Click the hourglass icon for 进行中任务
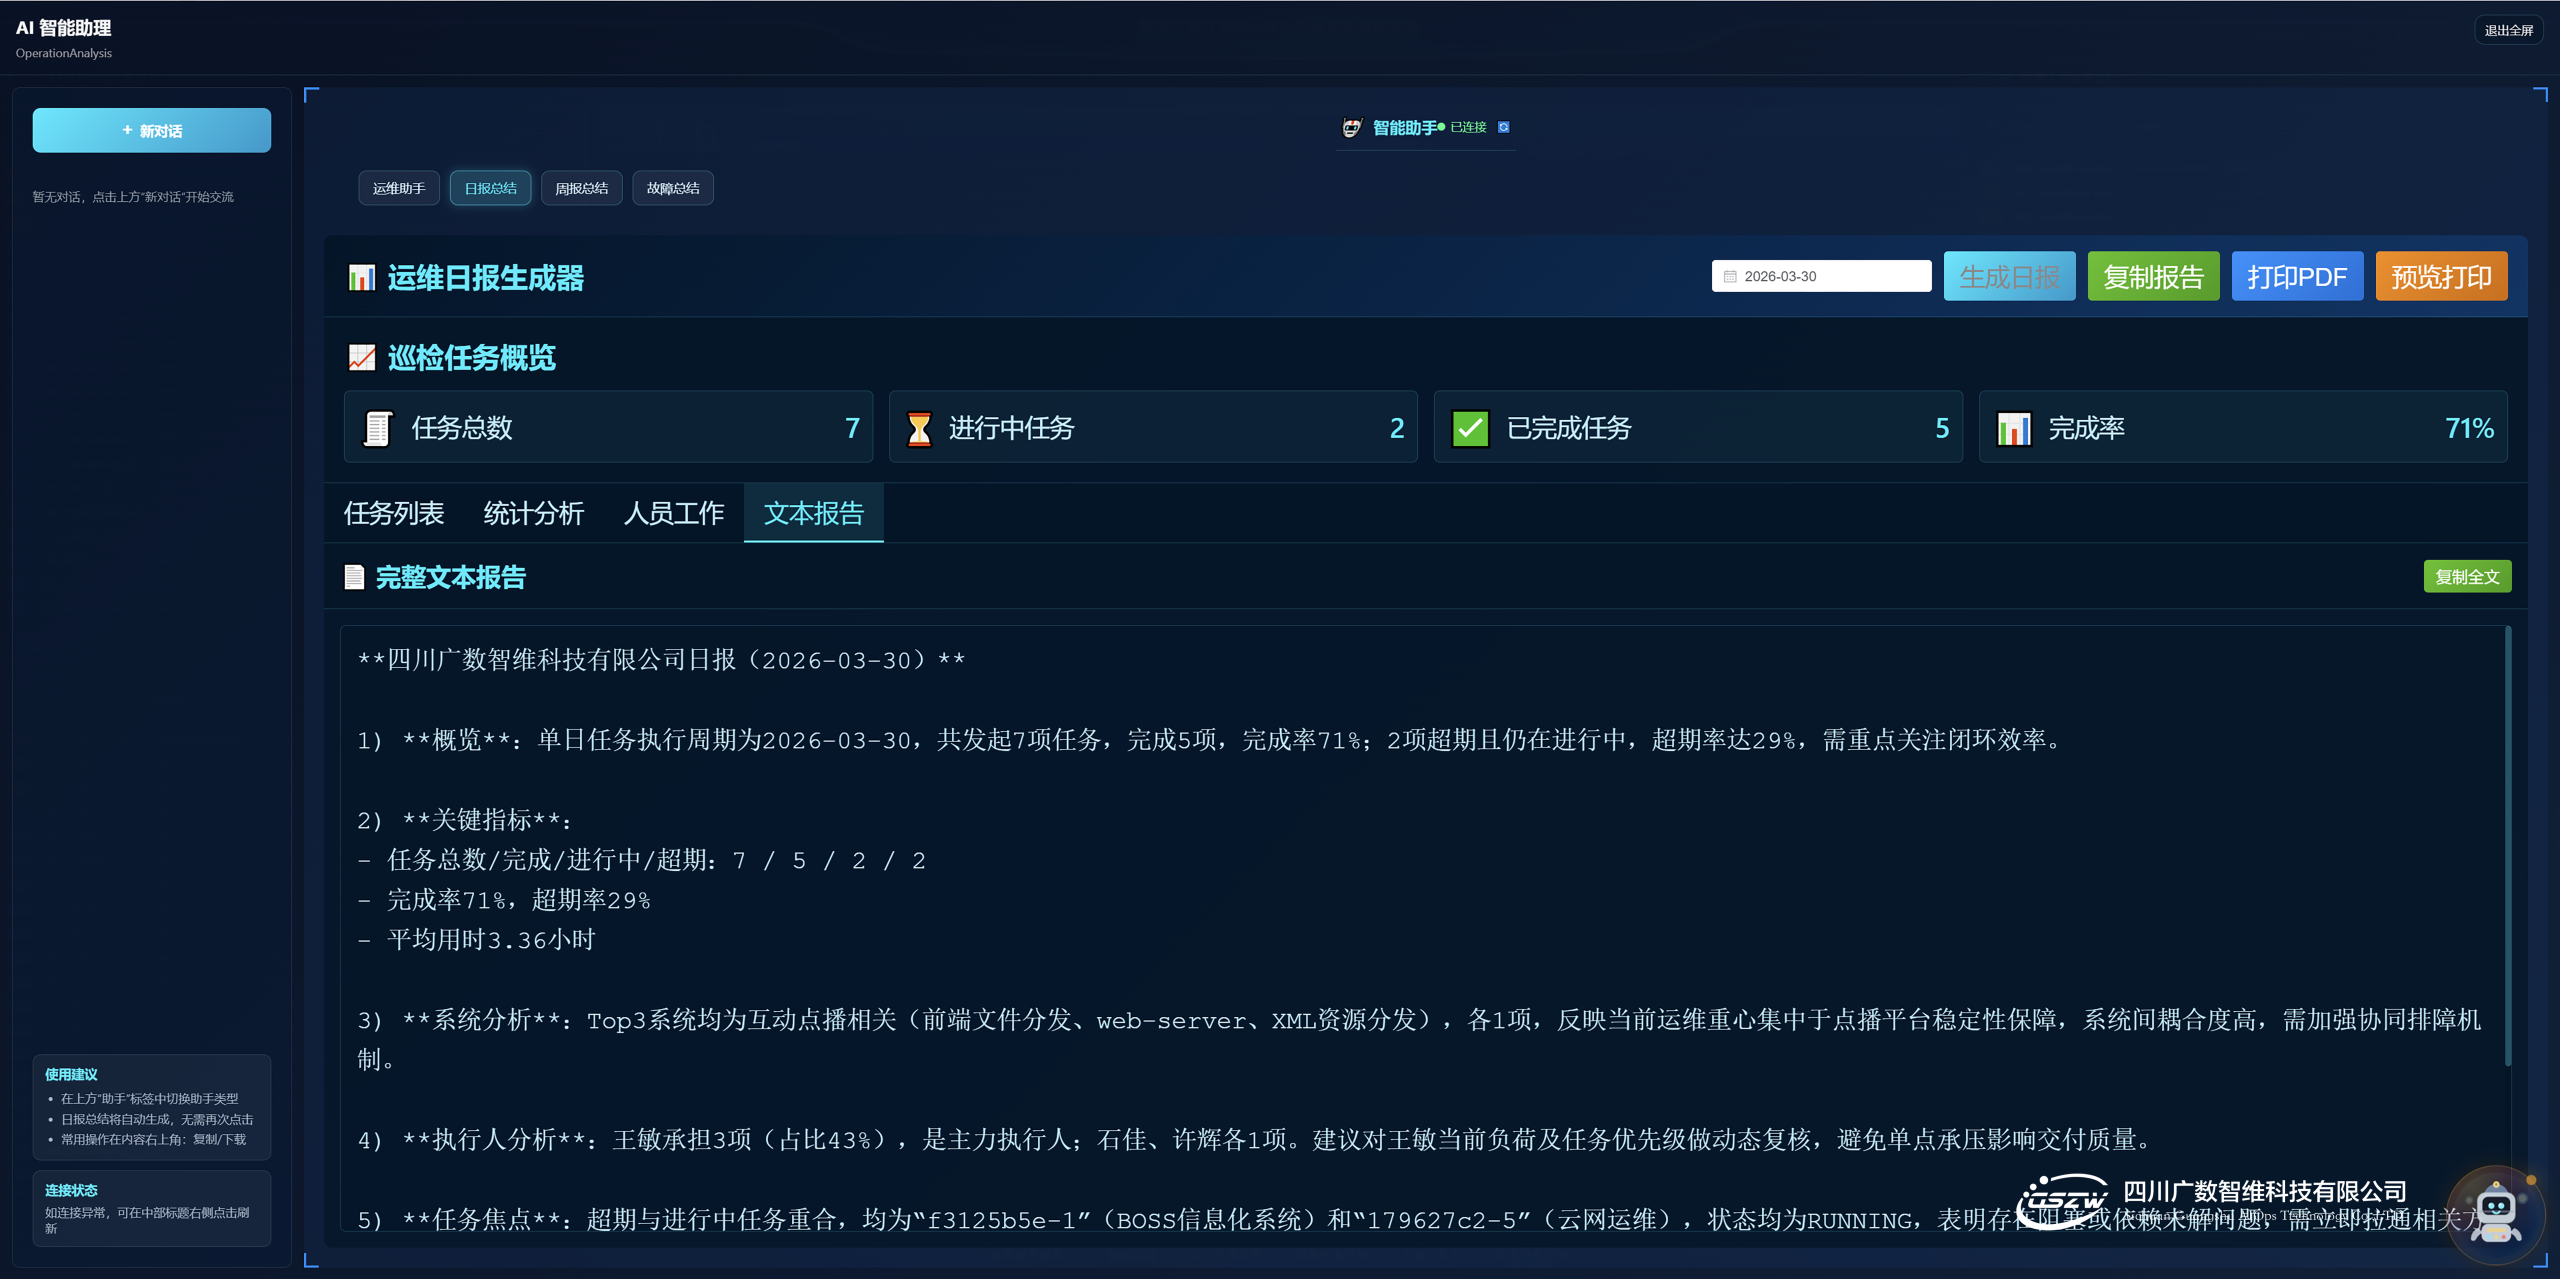The width and height of the screenshot is (2560, 1279). [x=918, y=428]
